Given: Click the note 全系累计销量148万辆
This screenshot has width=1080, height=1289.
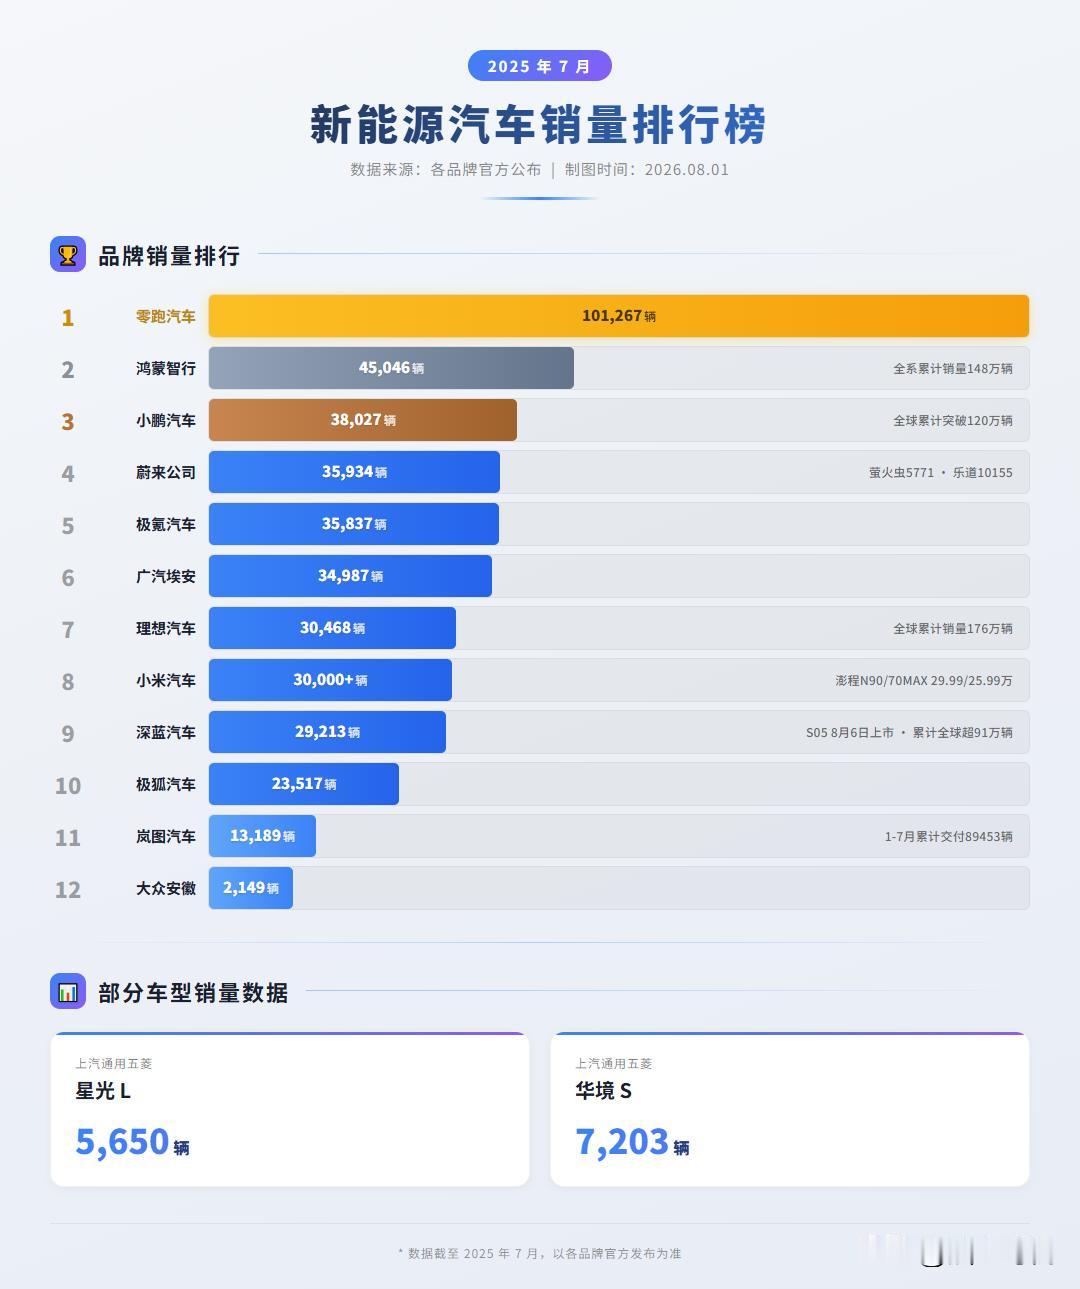Looking at the screenshot, I should coord(953,369).
